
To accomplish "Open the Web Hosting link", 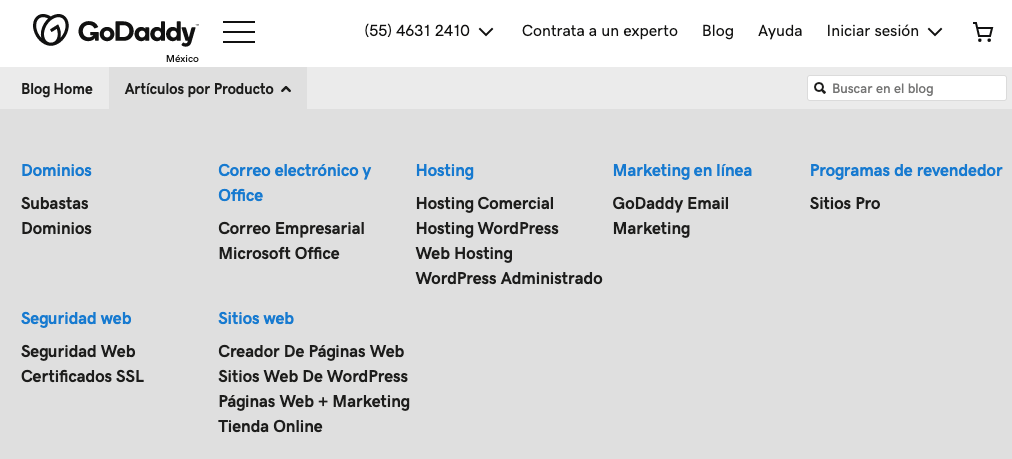I will click(x=464, y=254).
